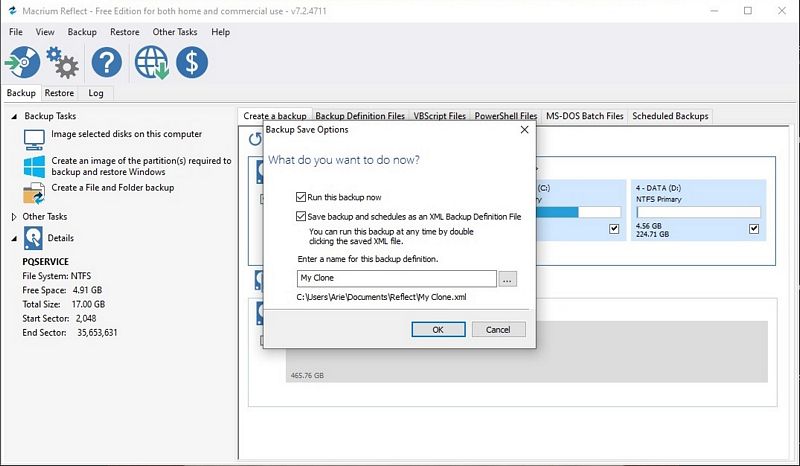Click the backup definition name field
The height and width of the screenshot is (466, 800).
pyautogui.click(x=396, y=278)
